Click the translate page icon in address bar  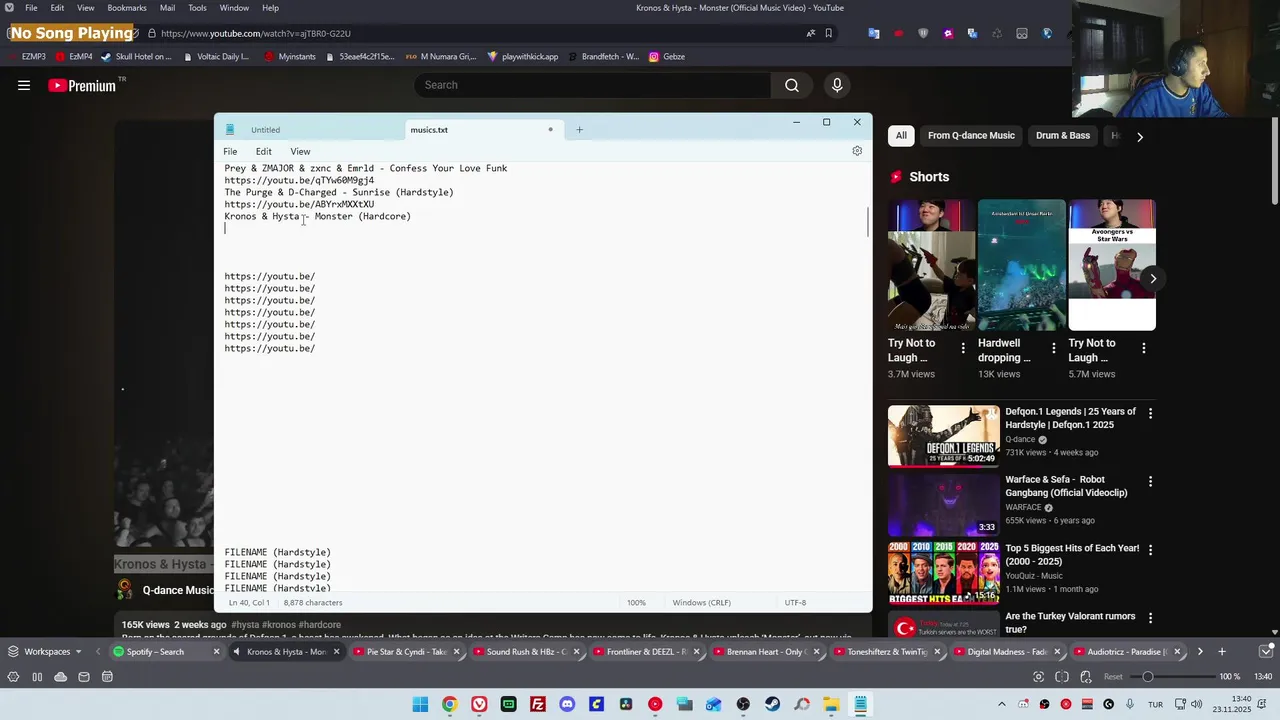coord(811,33)
